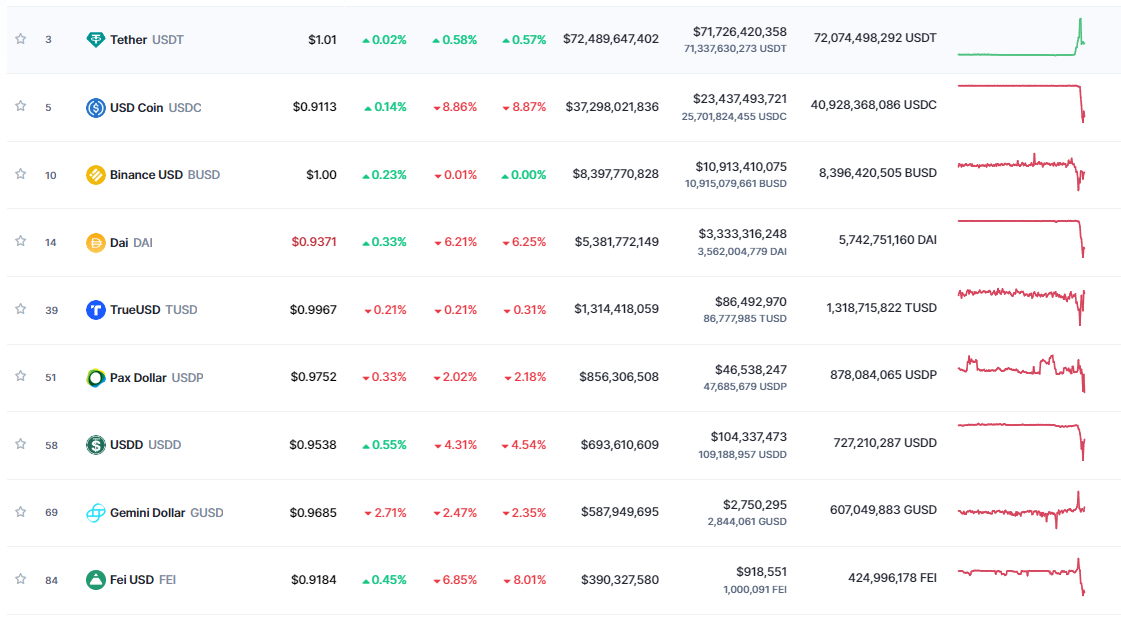1121x623 pixels.
Task: View Tether's 7-day green price chart
Action: [x=1021, y=40]
